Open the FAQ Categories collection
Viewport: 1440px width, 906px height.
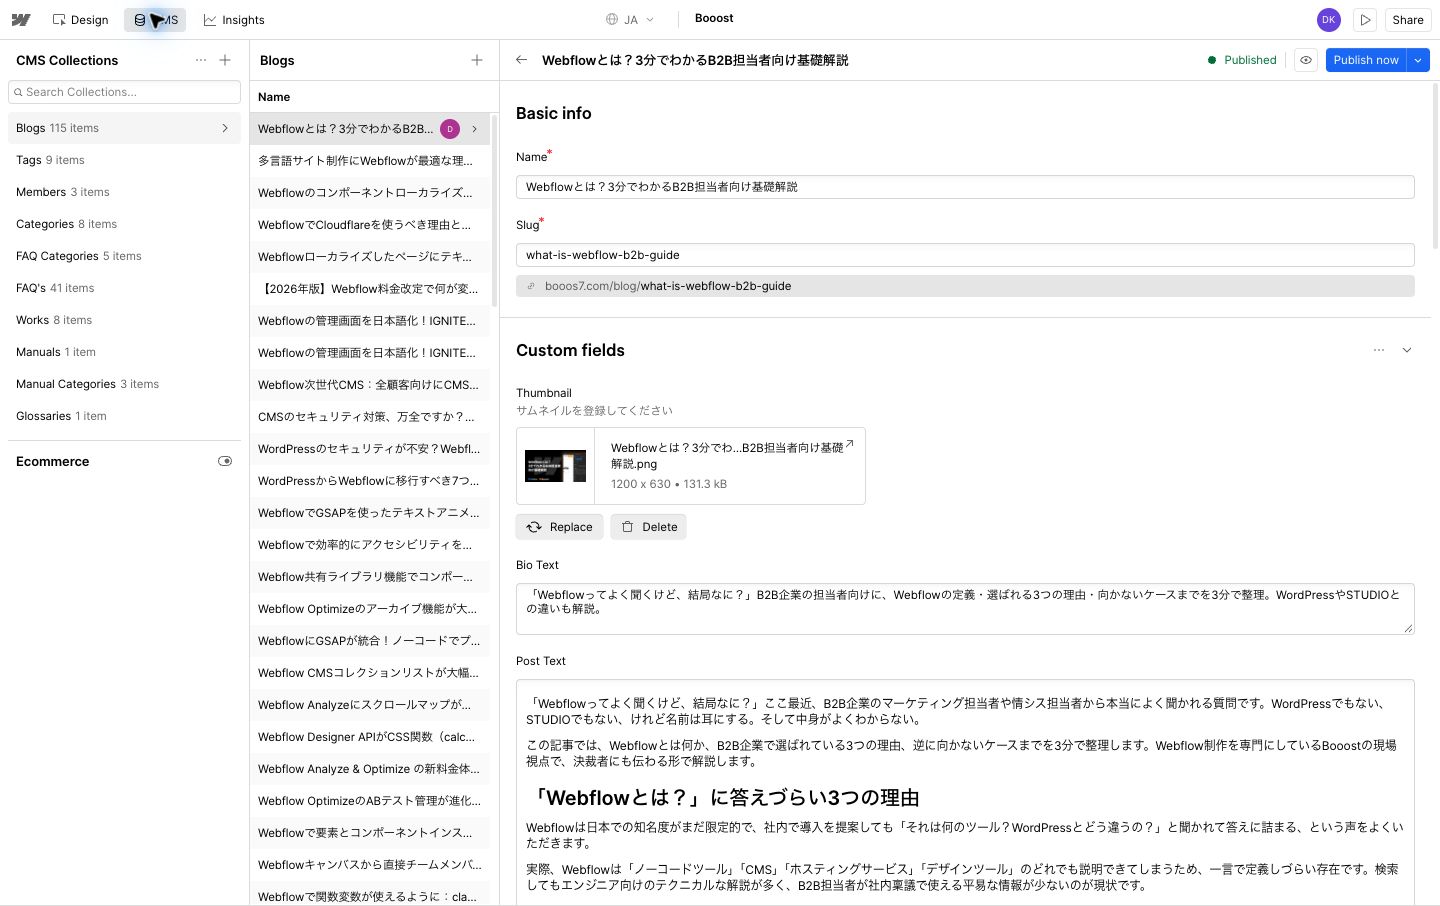124,256
